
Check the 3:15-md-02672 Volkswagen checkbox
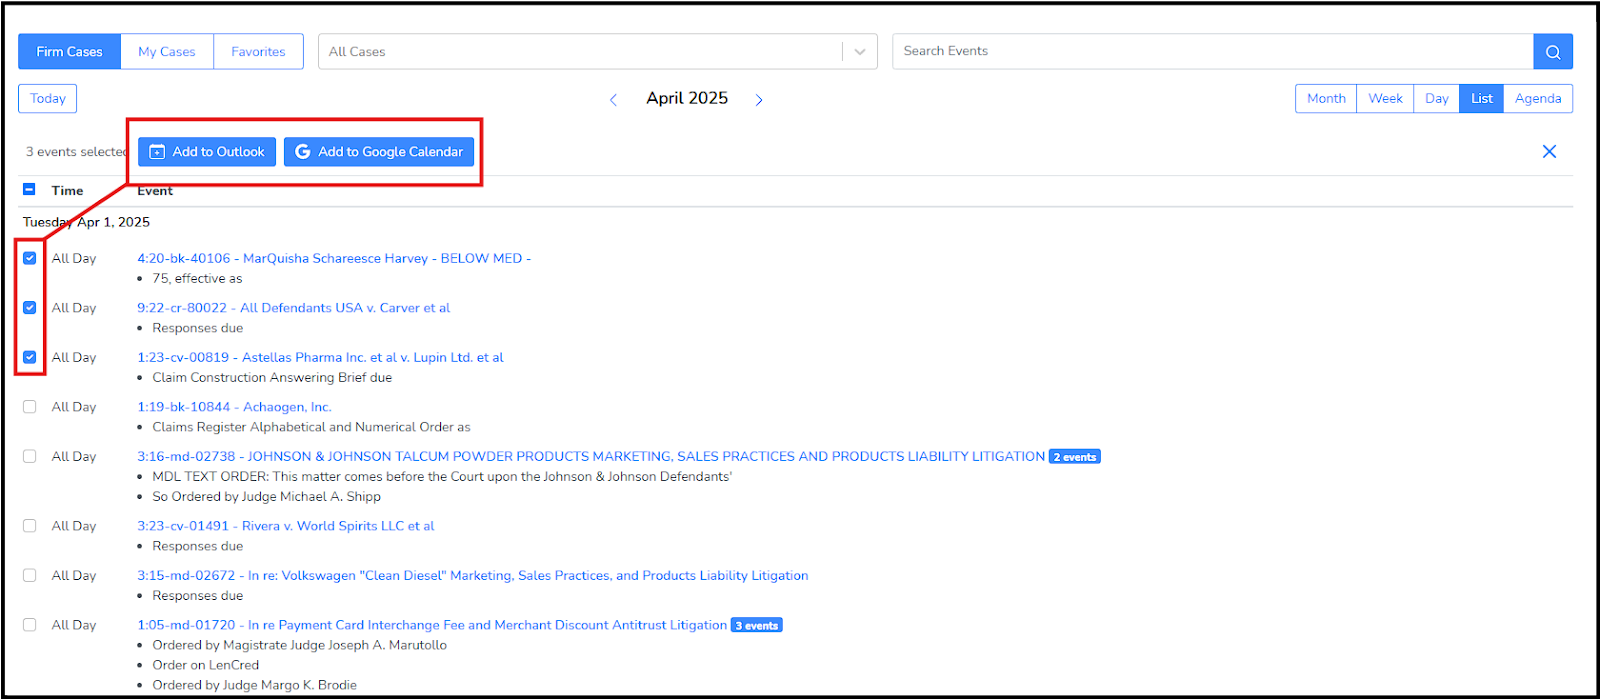coord(30,575)
